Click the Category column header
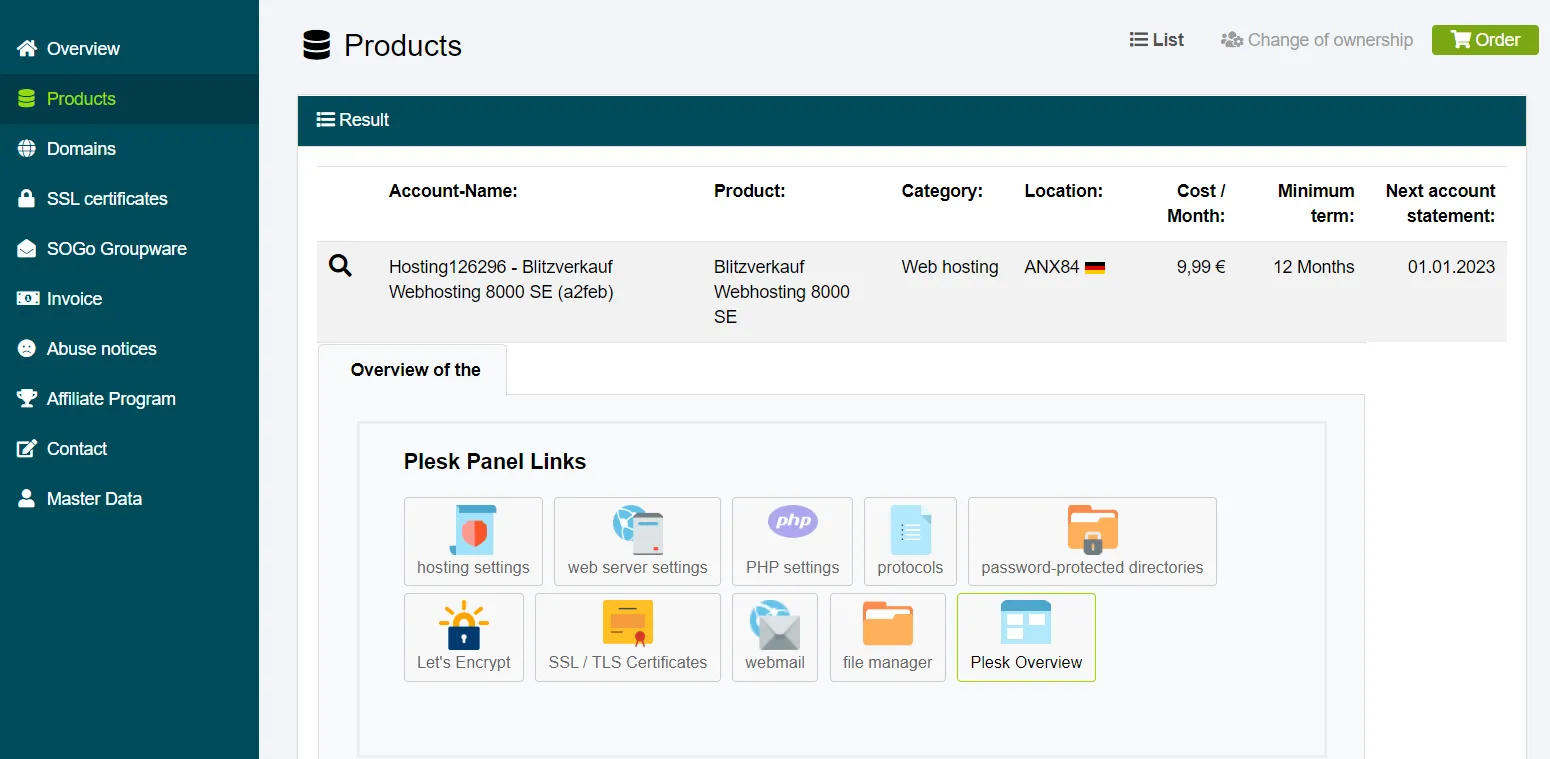1550x759 pixels. click(942, 191)
